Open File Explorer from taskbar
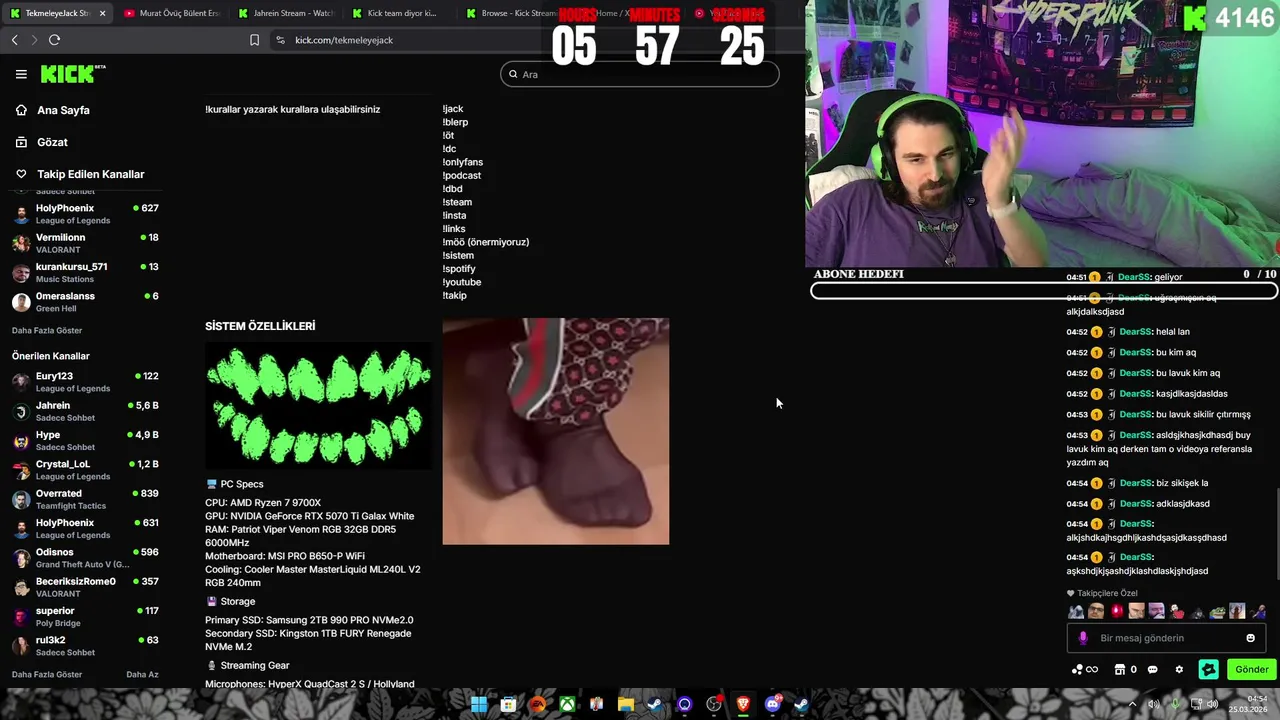The image size is (1280, 720). 626,704
